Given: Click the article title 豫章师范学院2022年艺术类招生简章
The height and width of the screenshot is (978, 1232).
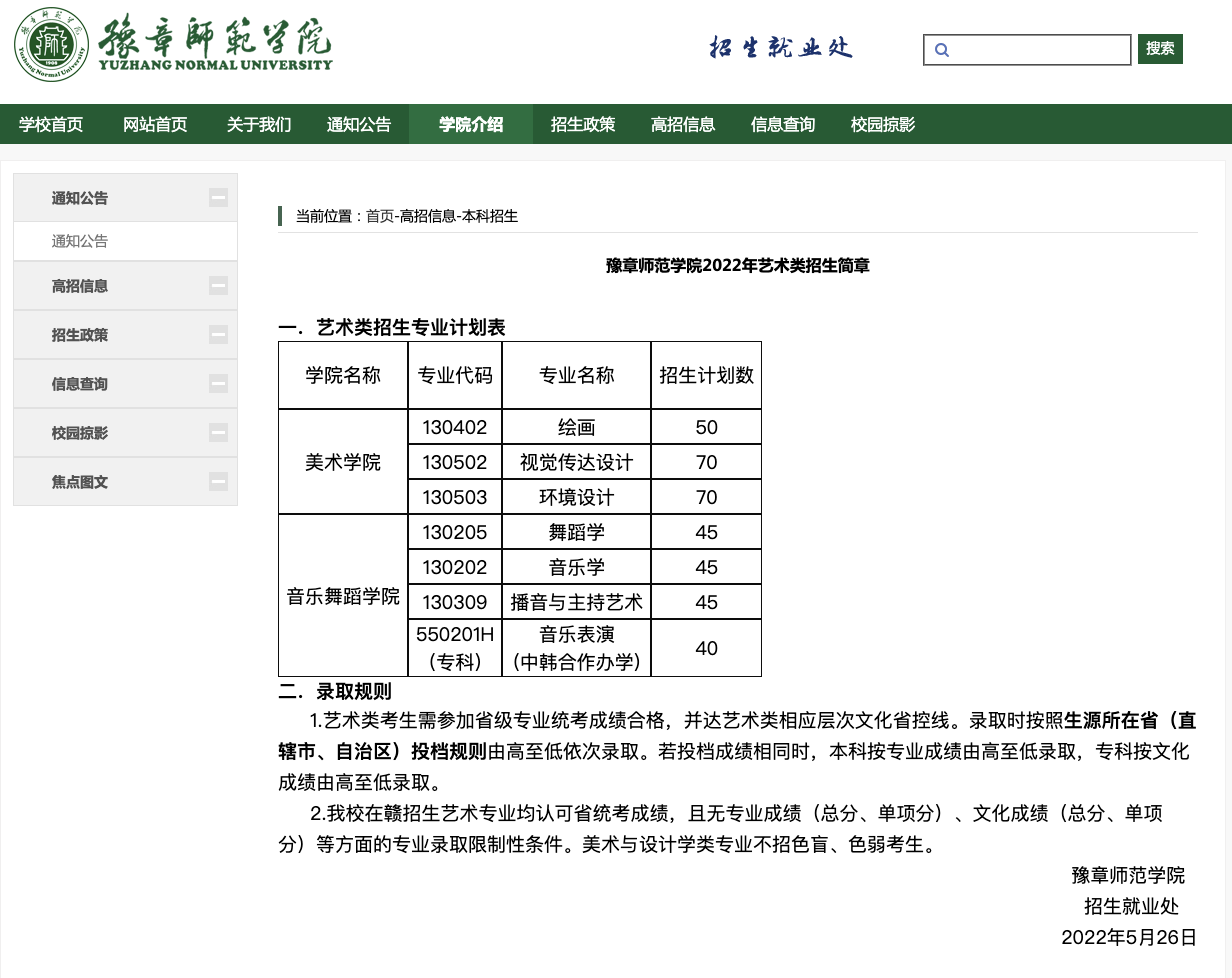Looking at the screenshot, I should (x=738, y=266).
